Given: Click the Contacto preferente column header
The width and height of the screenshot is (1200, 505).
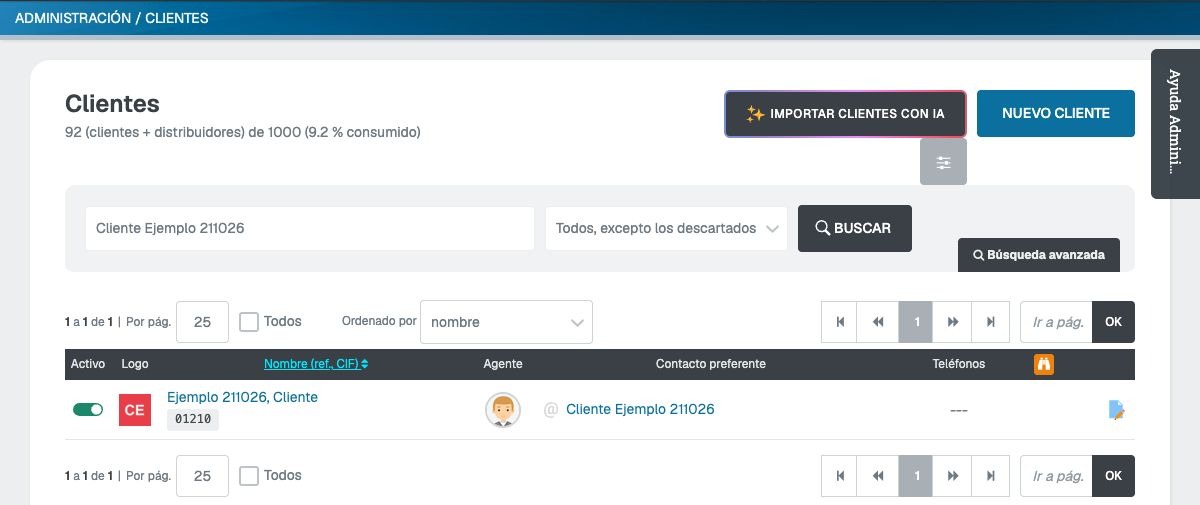Looking at the screenshot, I should (711, 364).
